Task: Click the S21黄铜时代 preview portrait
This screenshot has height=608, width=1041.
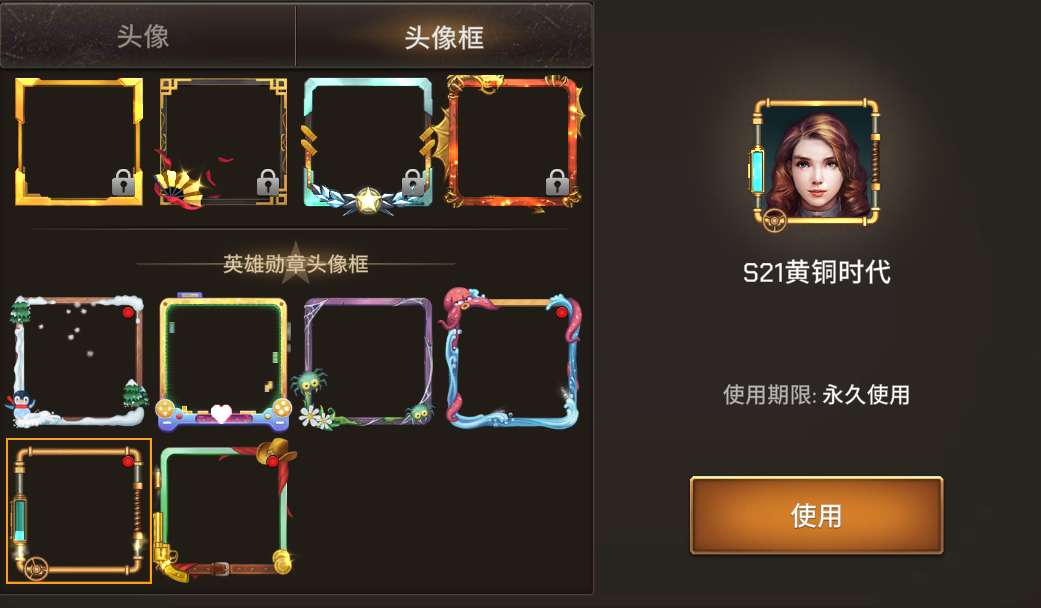Action: [816, 165]
